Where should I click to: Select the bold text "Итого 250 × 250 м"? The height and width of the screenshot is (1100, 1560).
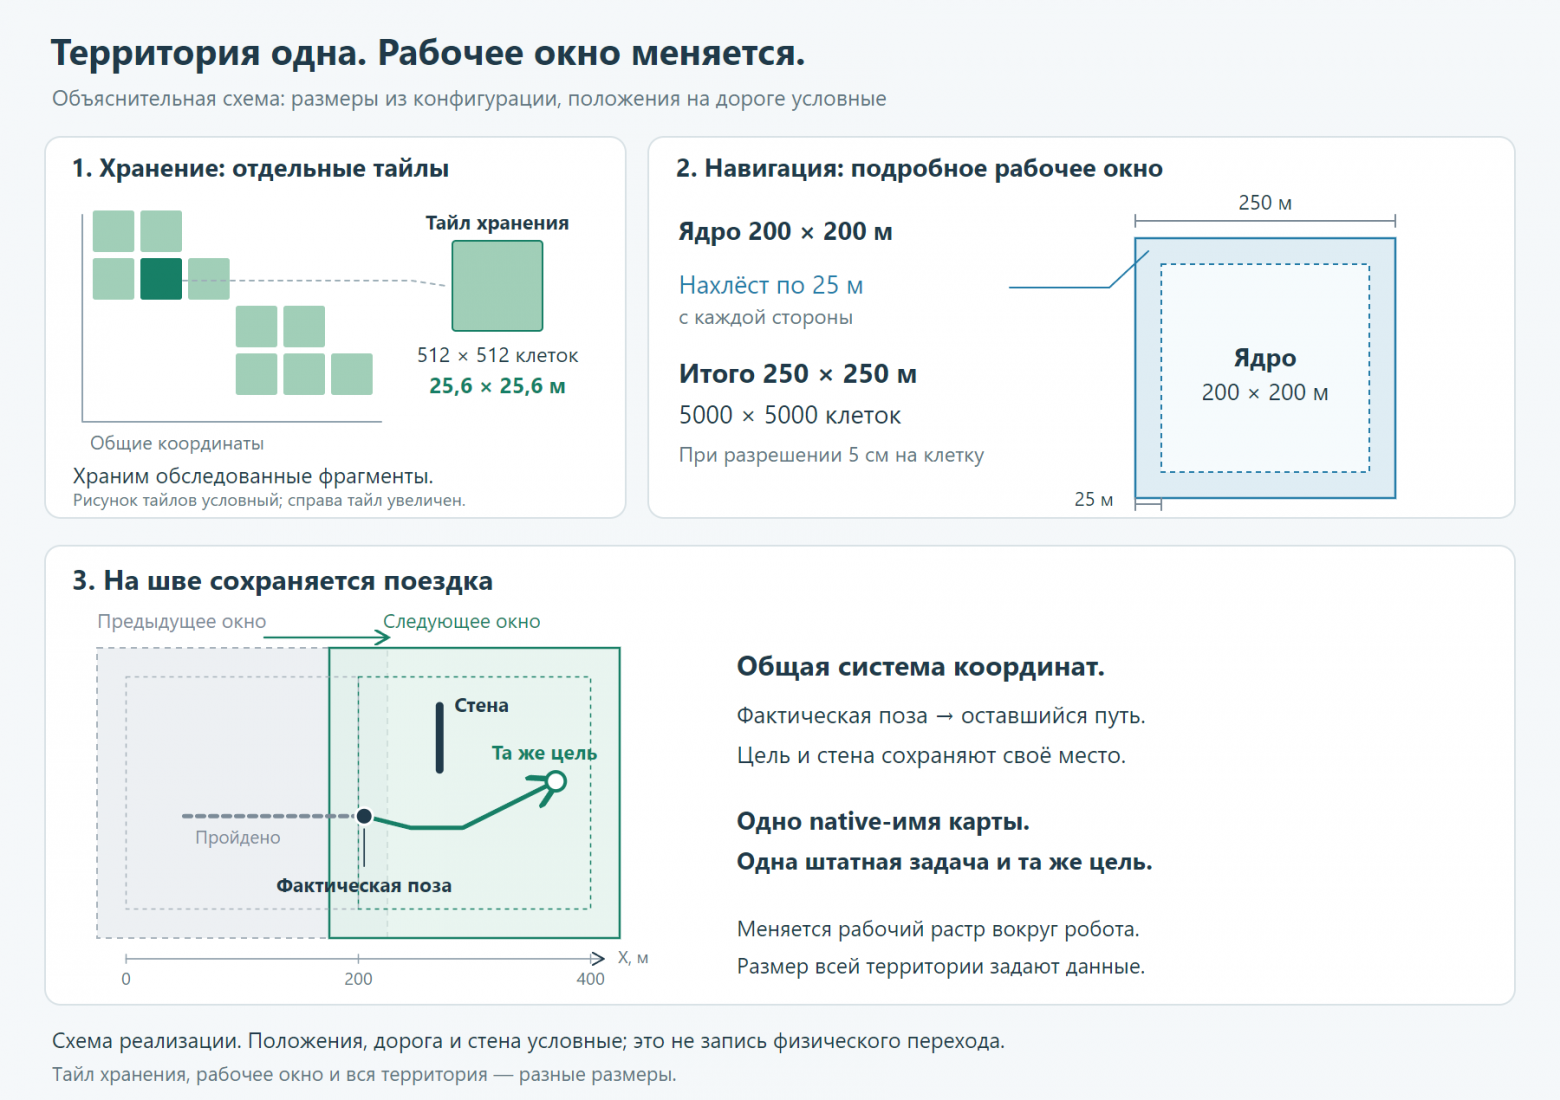pos(798,374)
